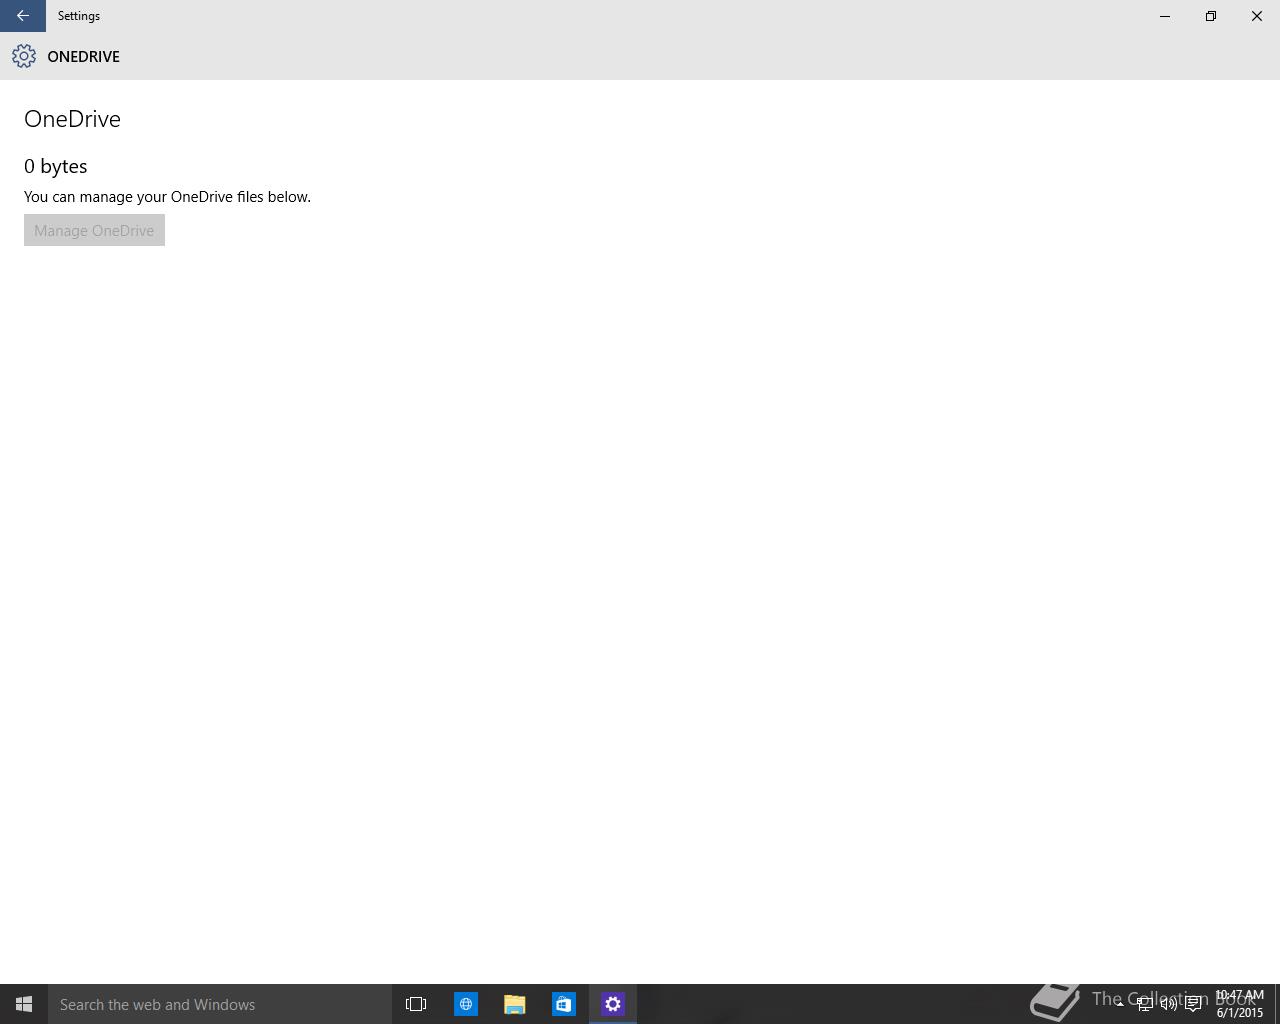Open Task View from the taskbar

point(416,1004)
